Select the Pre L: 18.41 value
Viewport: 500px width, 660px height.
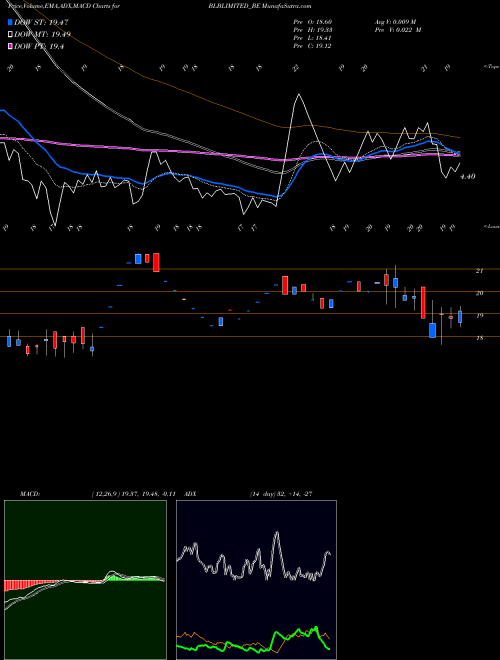point(312,38)
